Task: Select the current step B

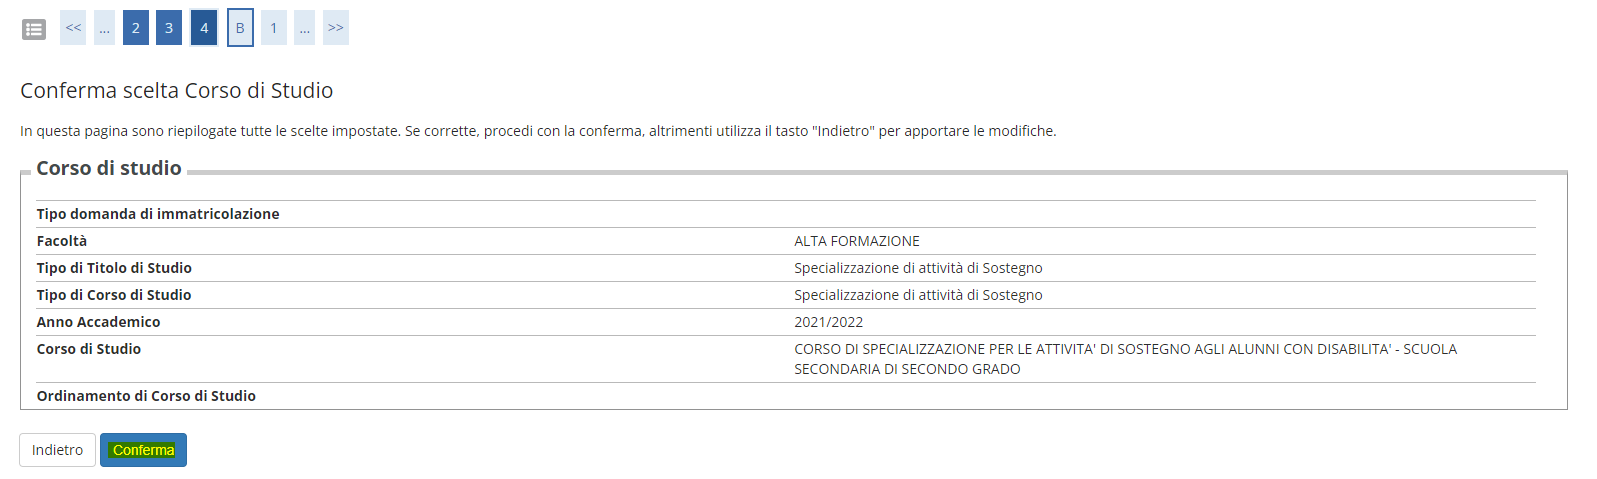Action: (240, 27)
